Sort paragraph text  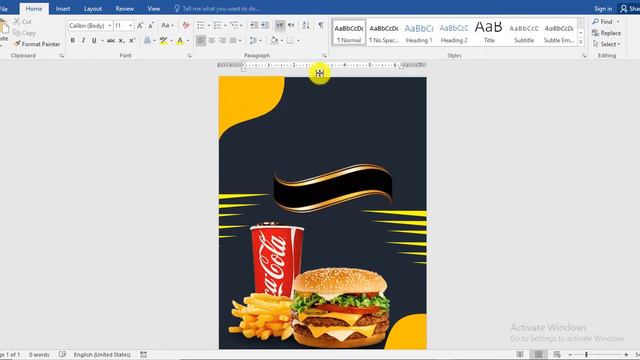click(x=306, y=25)
